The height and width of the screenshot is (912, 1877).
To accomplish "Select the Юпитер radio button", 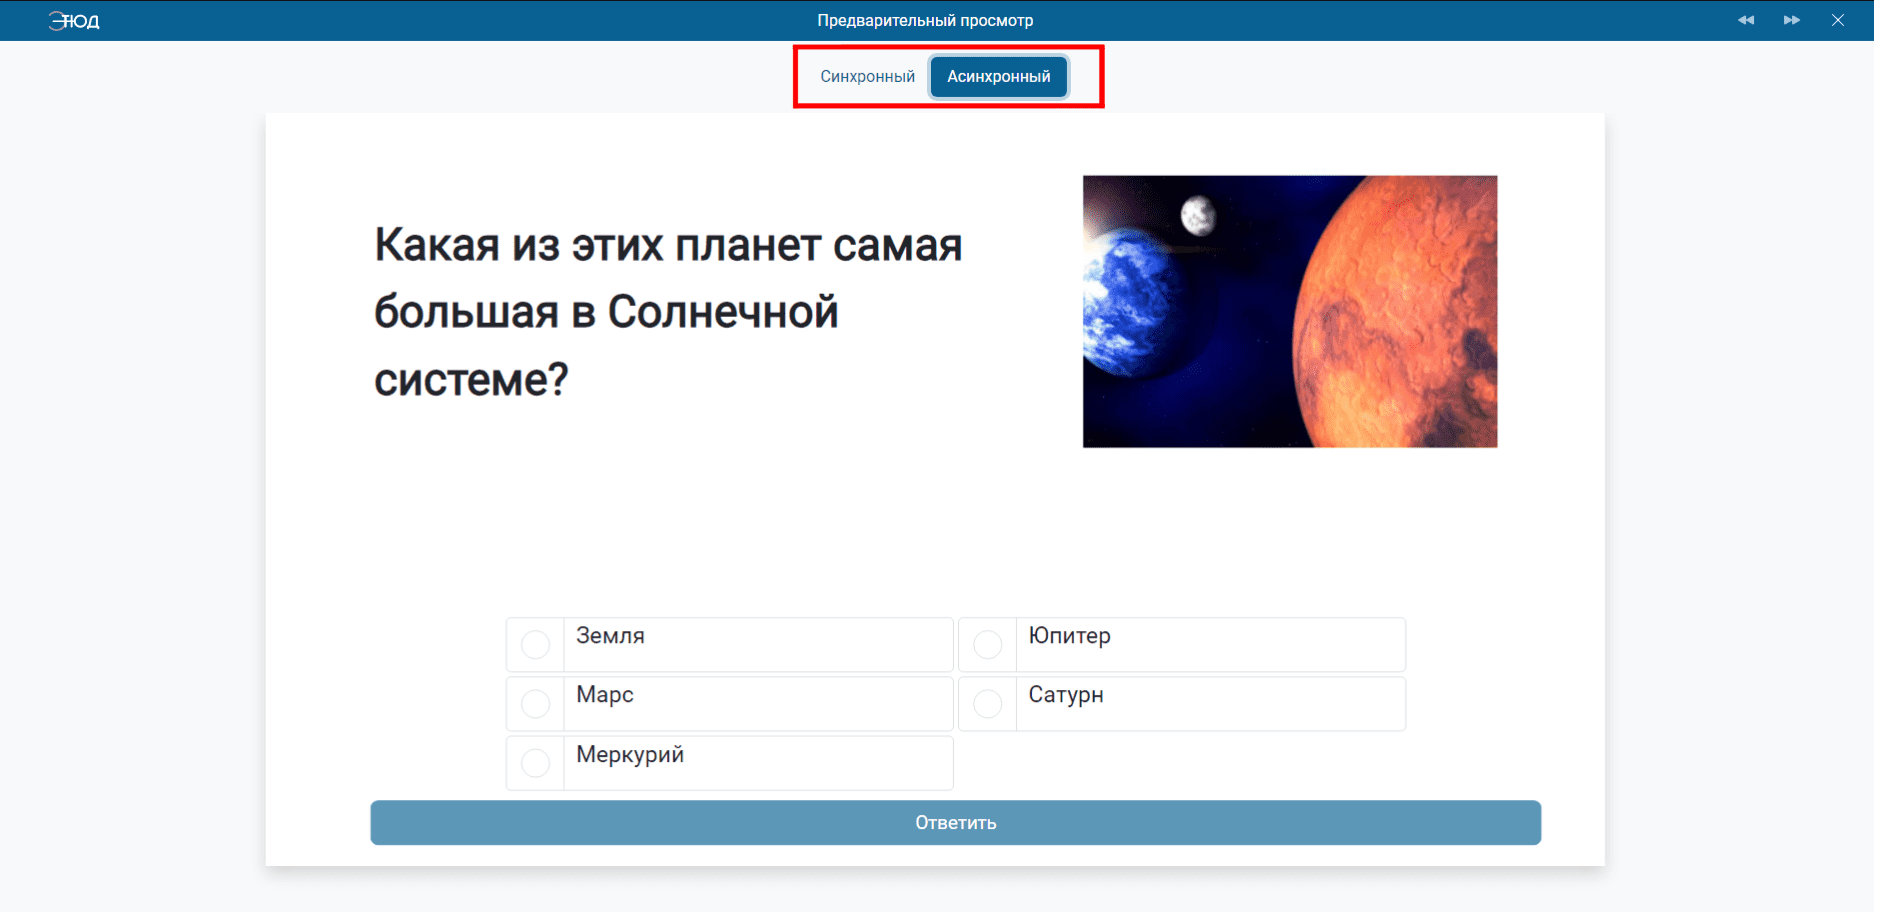I will (x=988, y=644).
